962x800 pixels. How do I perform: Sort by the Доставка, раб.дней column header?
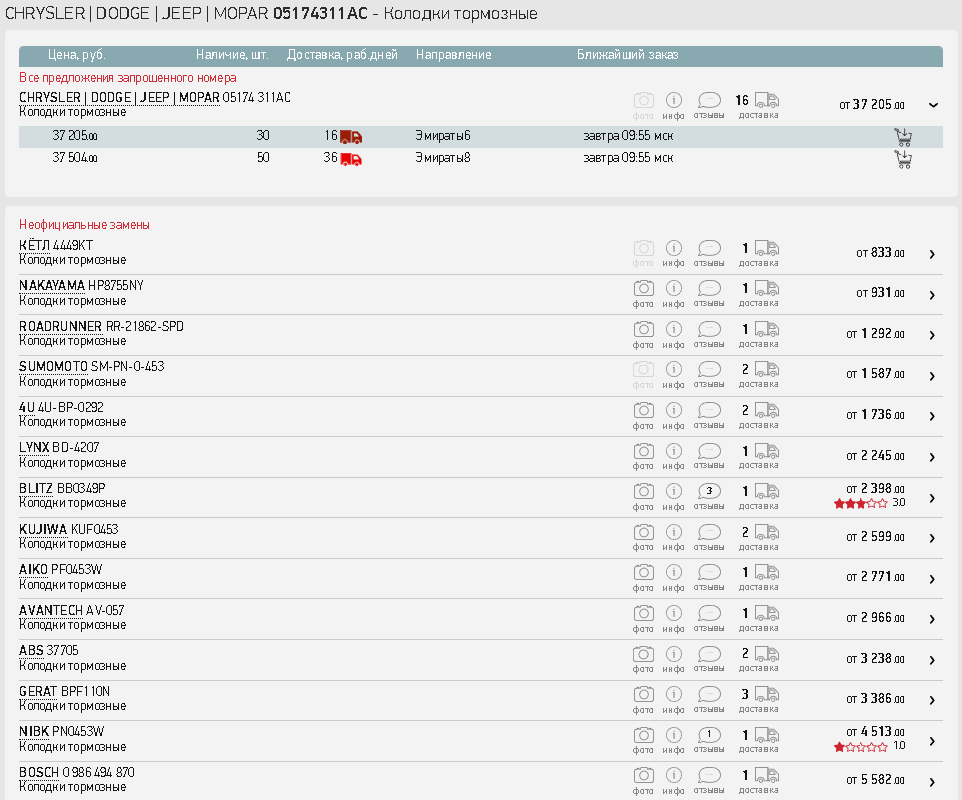[342, 55]
